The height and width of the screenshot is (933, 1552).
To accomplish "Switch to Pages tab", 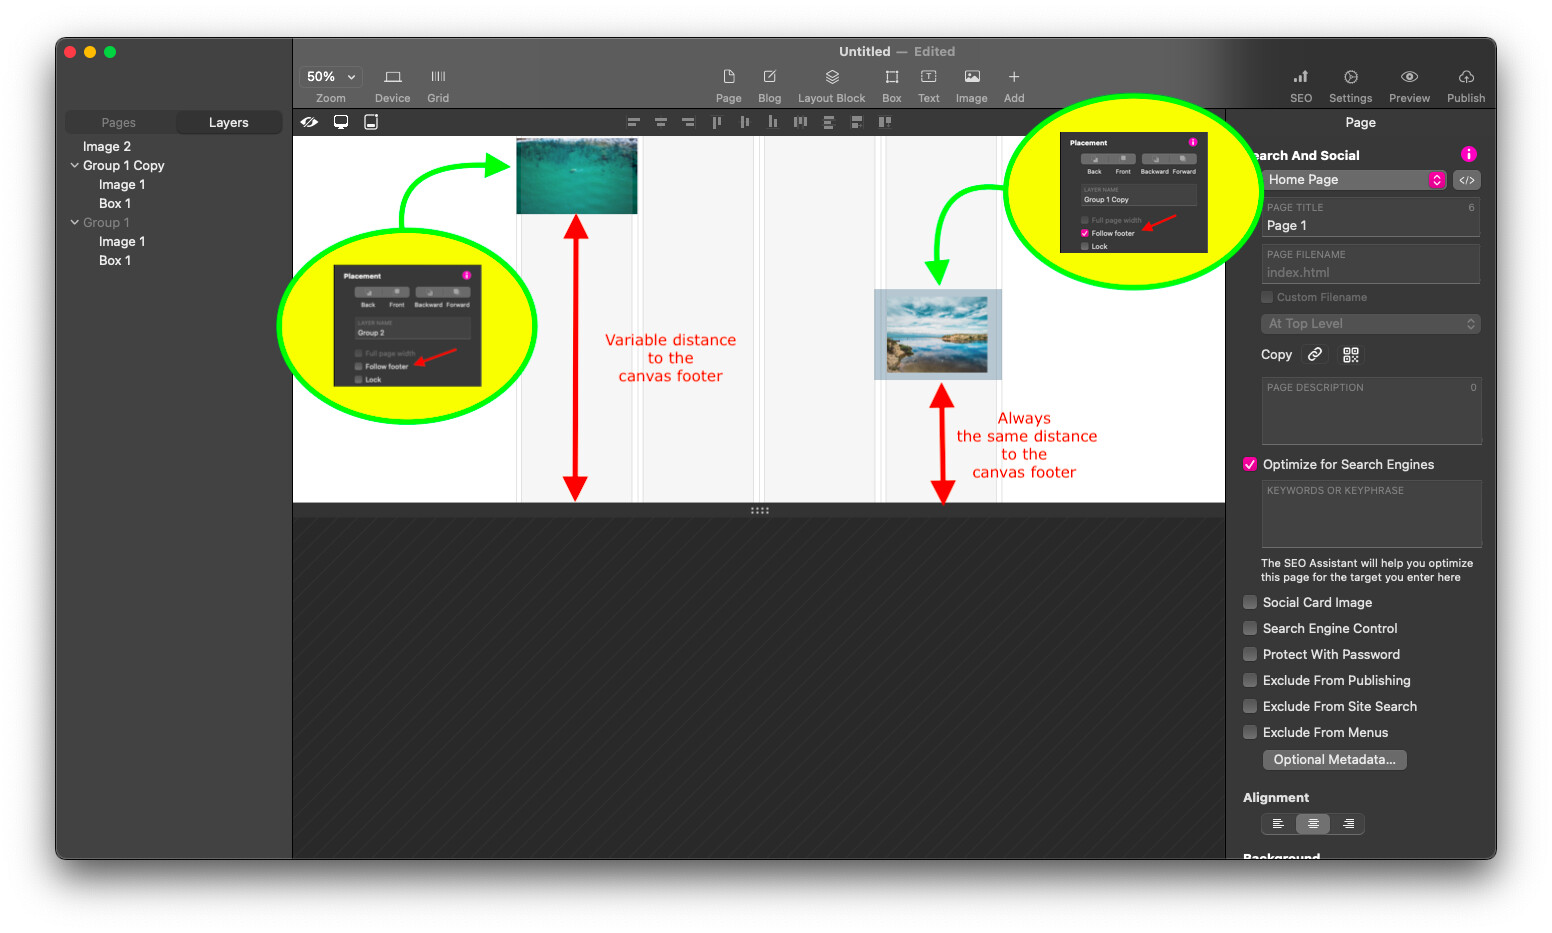I will point(119,123).
